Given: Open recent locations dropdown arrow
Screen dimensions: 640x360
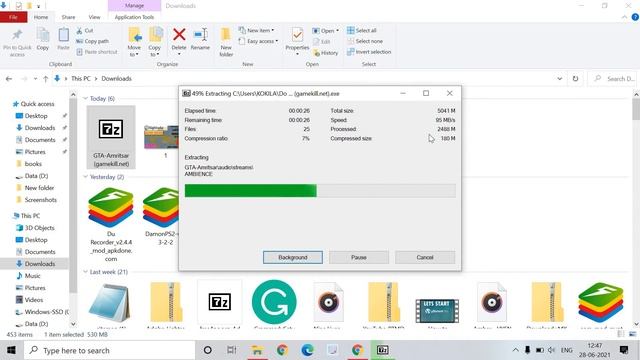Looking at the screenshot, I should [36, 78].
